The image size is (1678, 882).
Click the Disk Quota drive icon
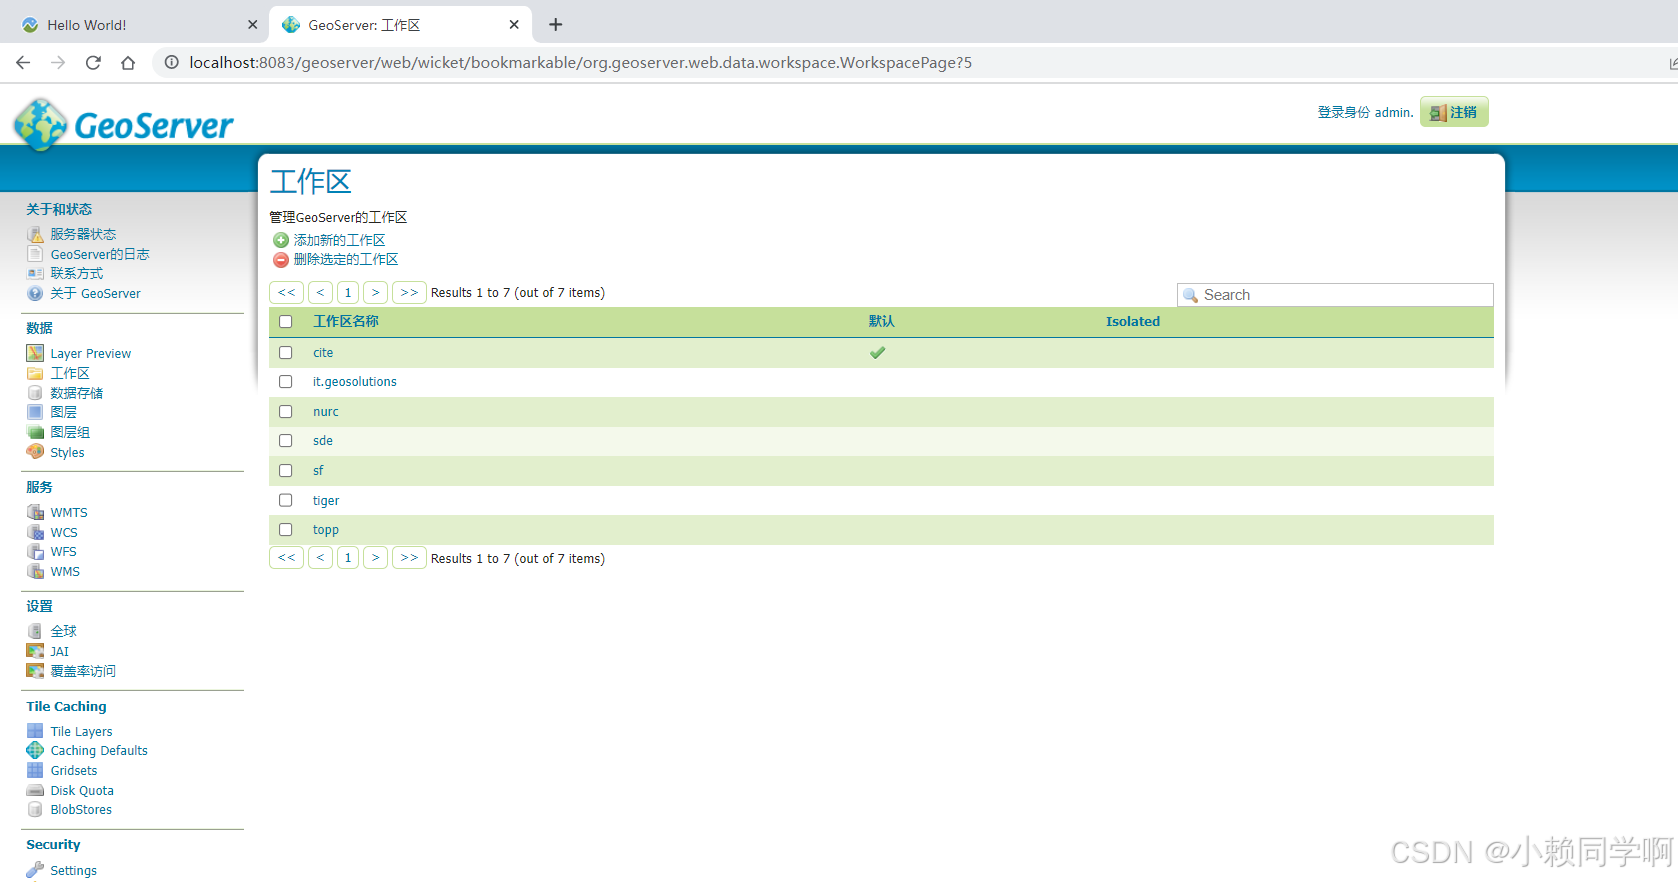point(35,790)
